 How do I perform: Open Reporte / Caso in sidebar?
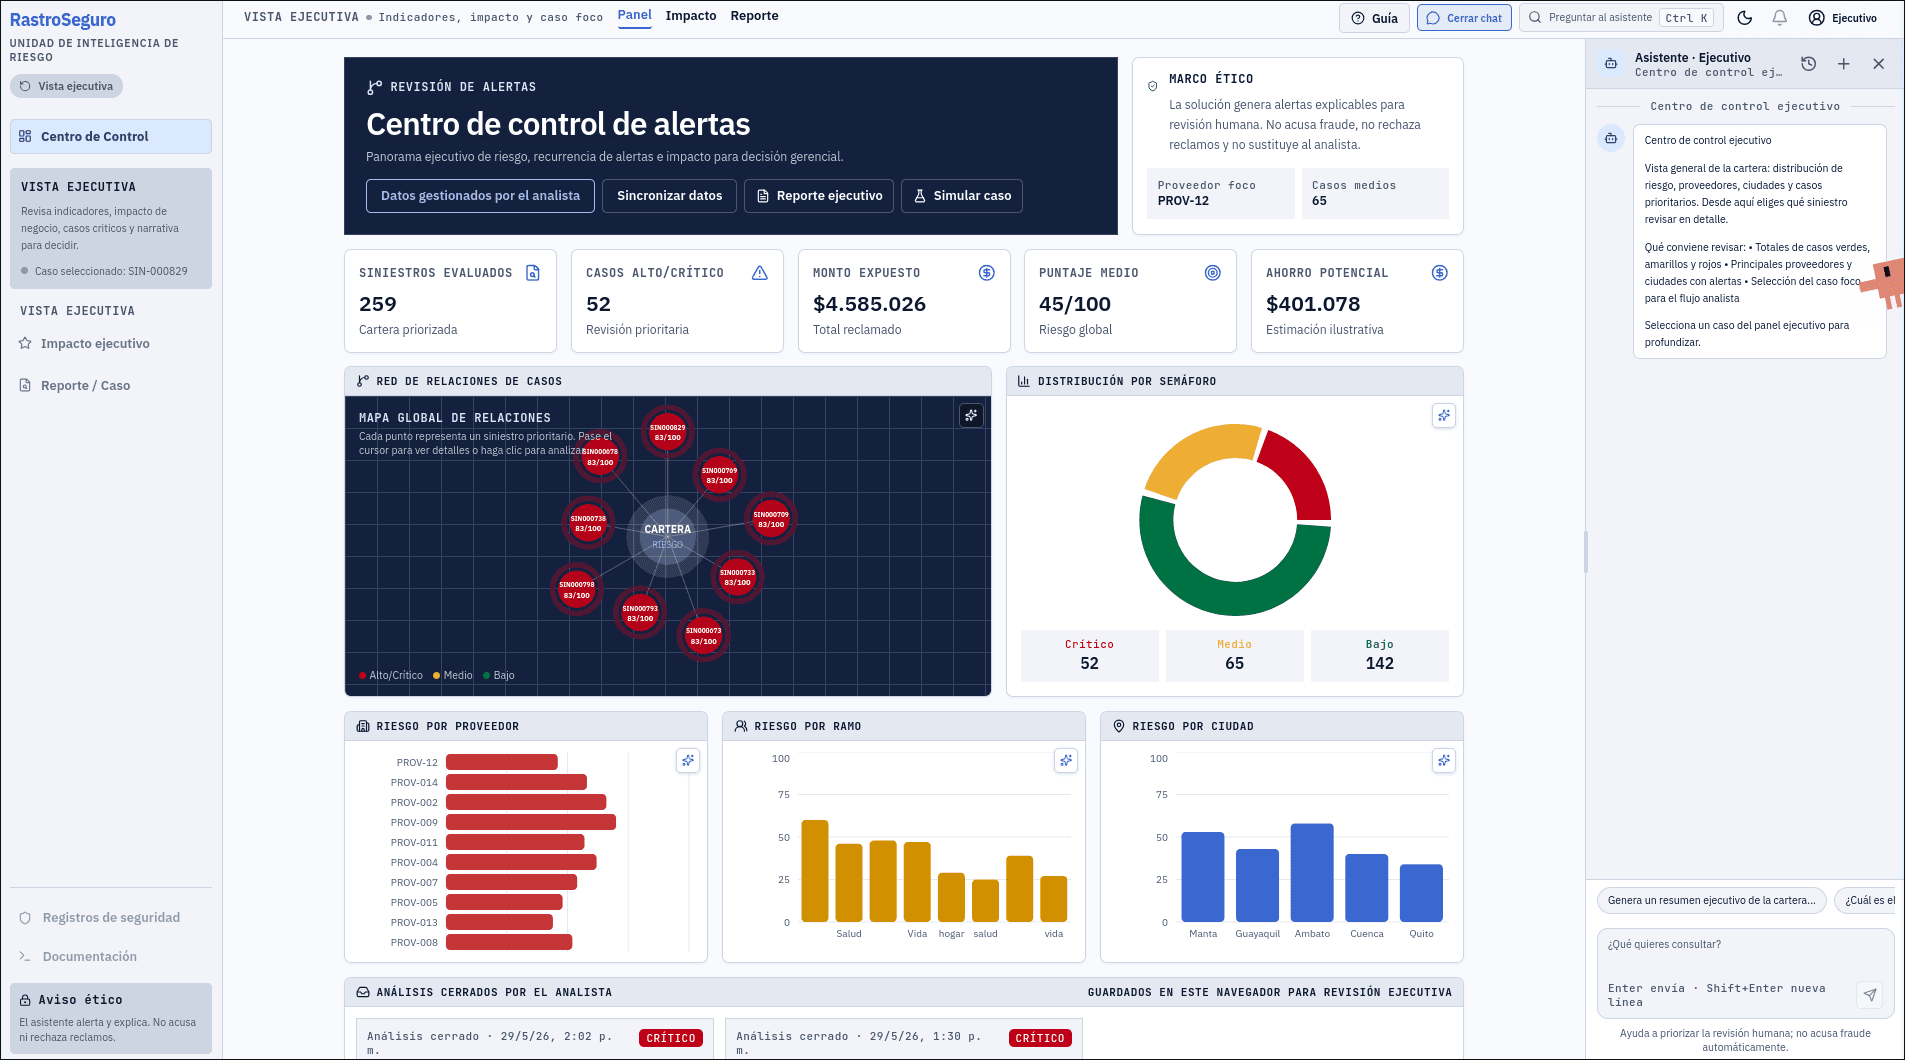(111, 386)
